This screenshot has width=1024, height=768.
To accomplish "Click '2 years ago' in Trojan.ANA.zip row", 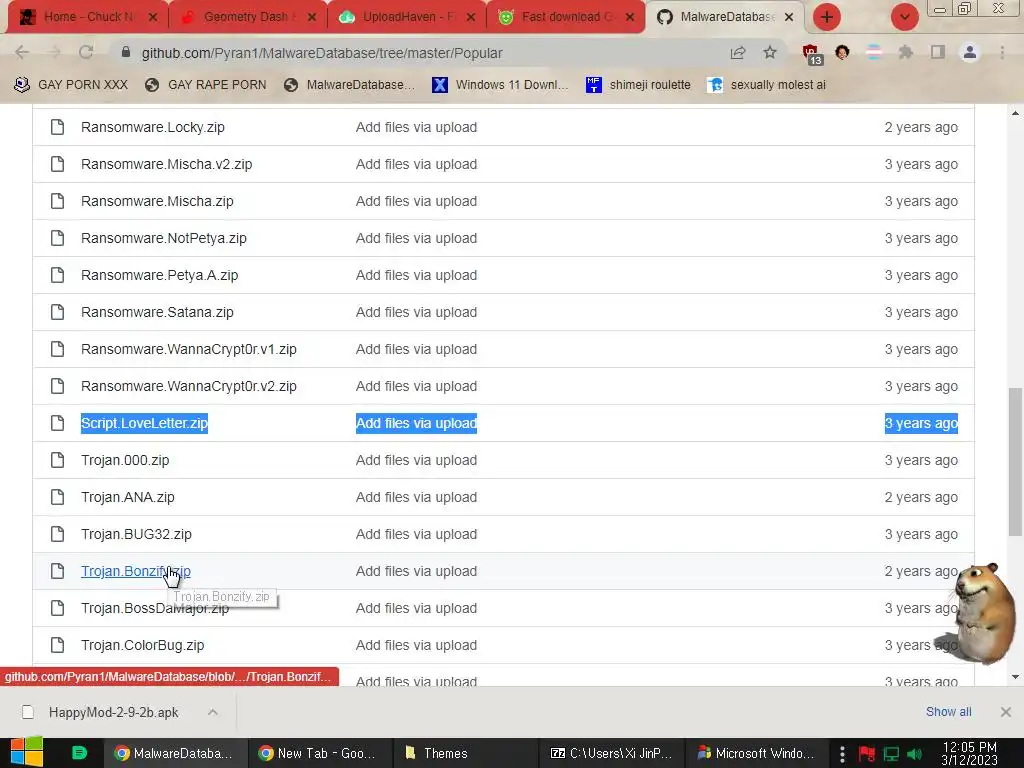I will [921, 497].
